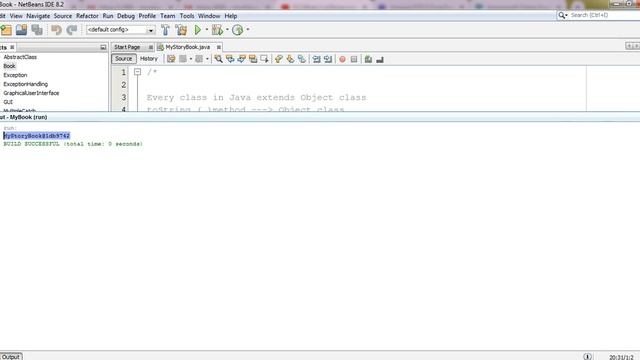
Task: Open the Run Project dropdown arrow
Action: coord(207,29)
